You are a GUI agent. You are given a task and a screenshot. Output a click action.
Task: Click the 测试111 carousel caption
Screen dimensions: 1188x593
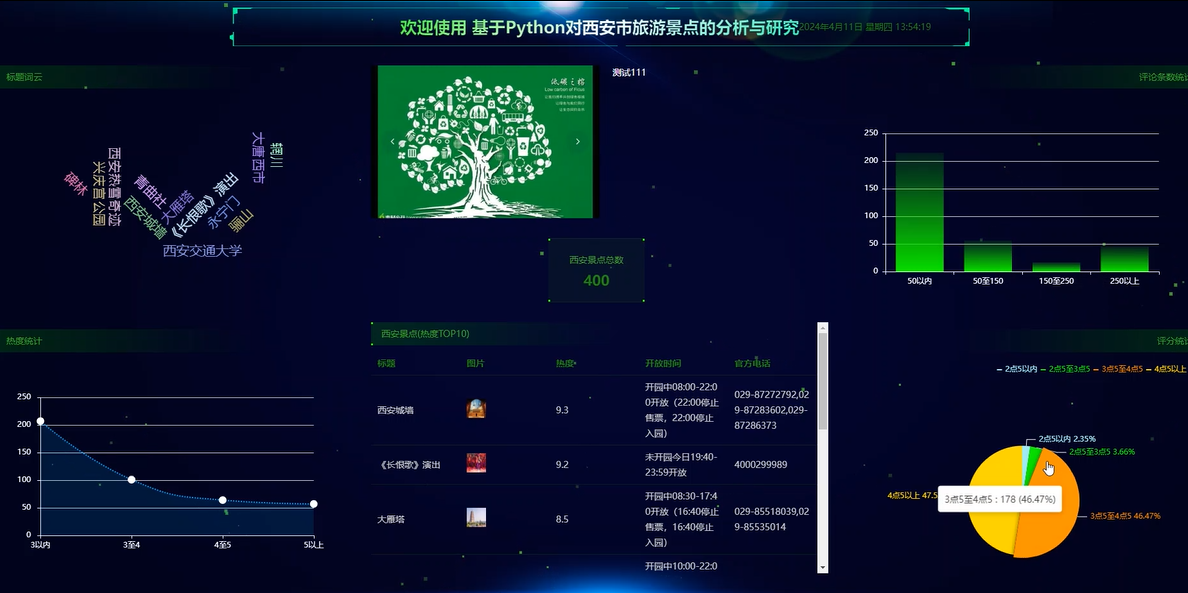pos(629,73)
